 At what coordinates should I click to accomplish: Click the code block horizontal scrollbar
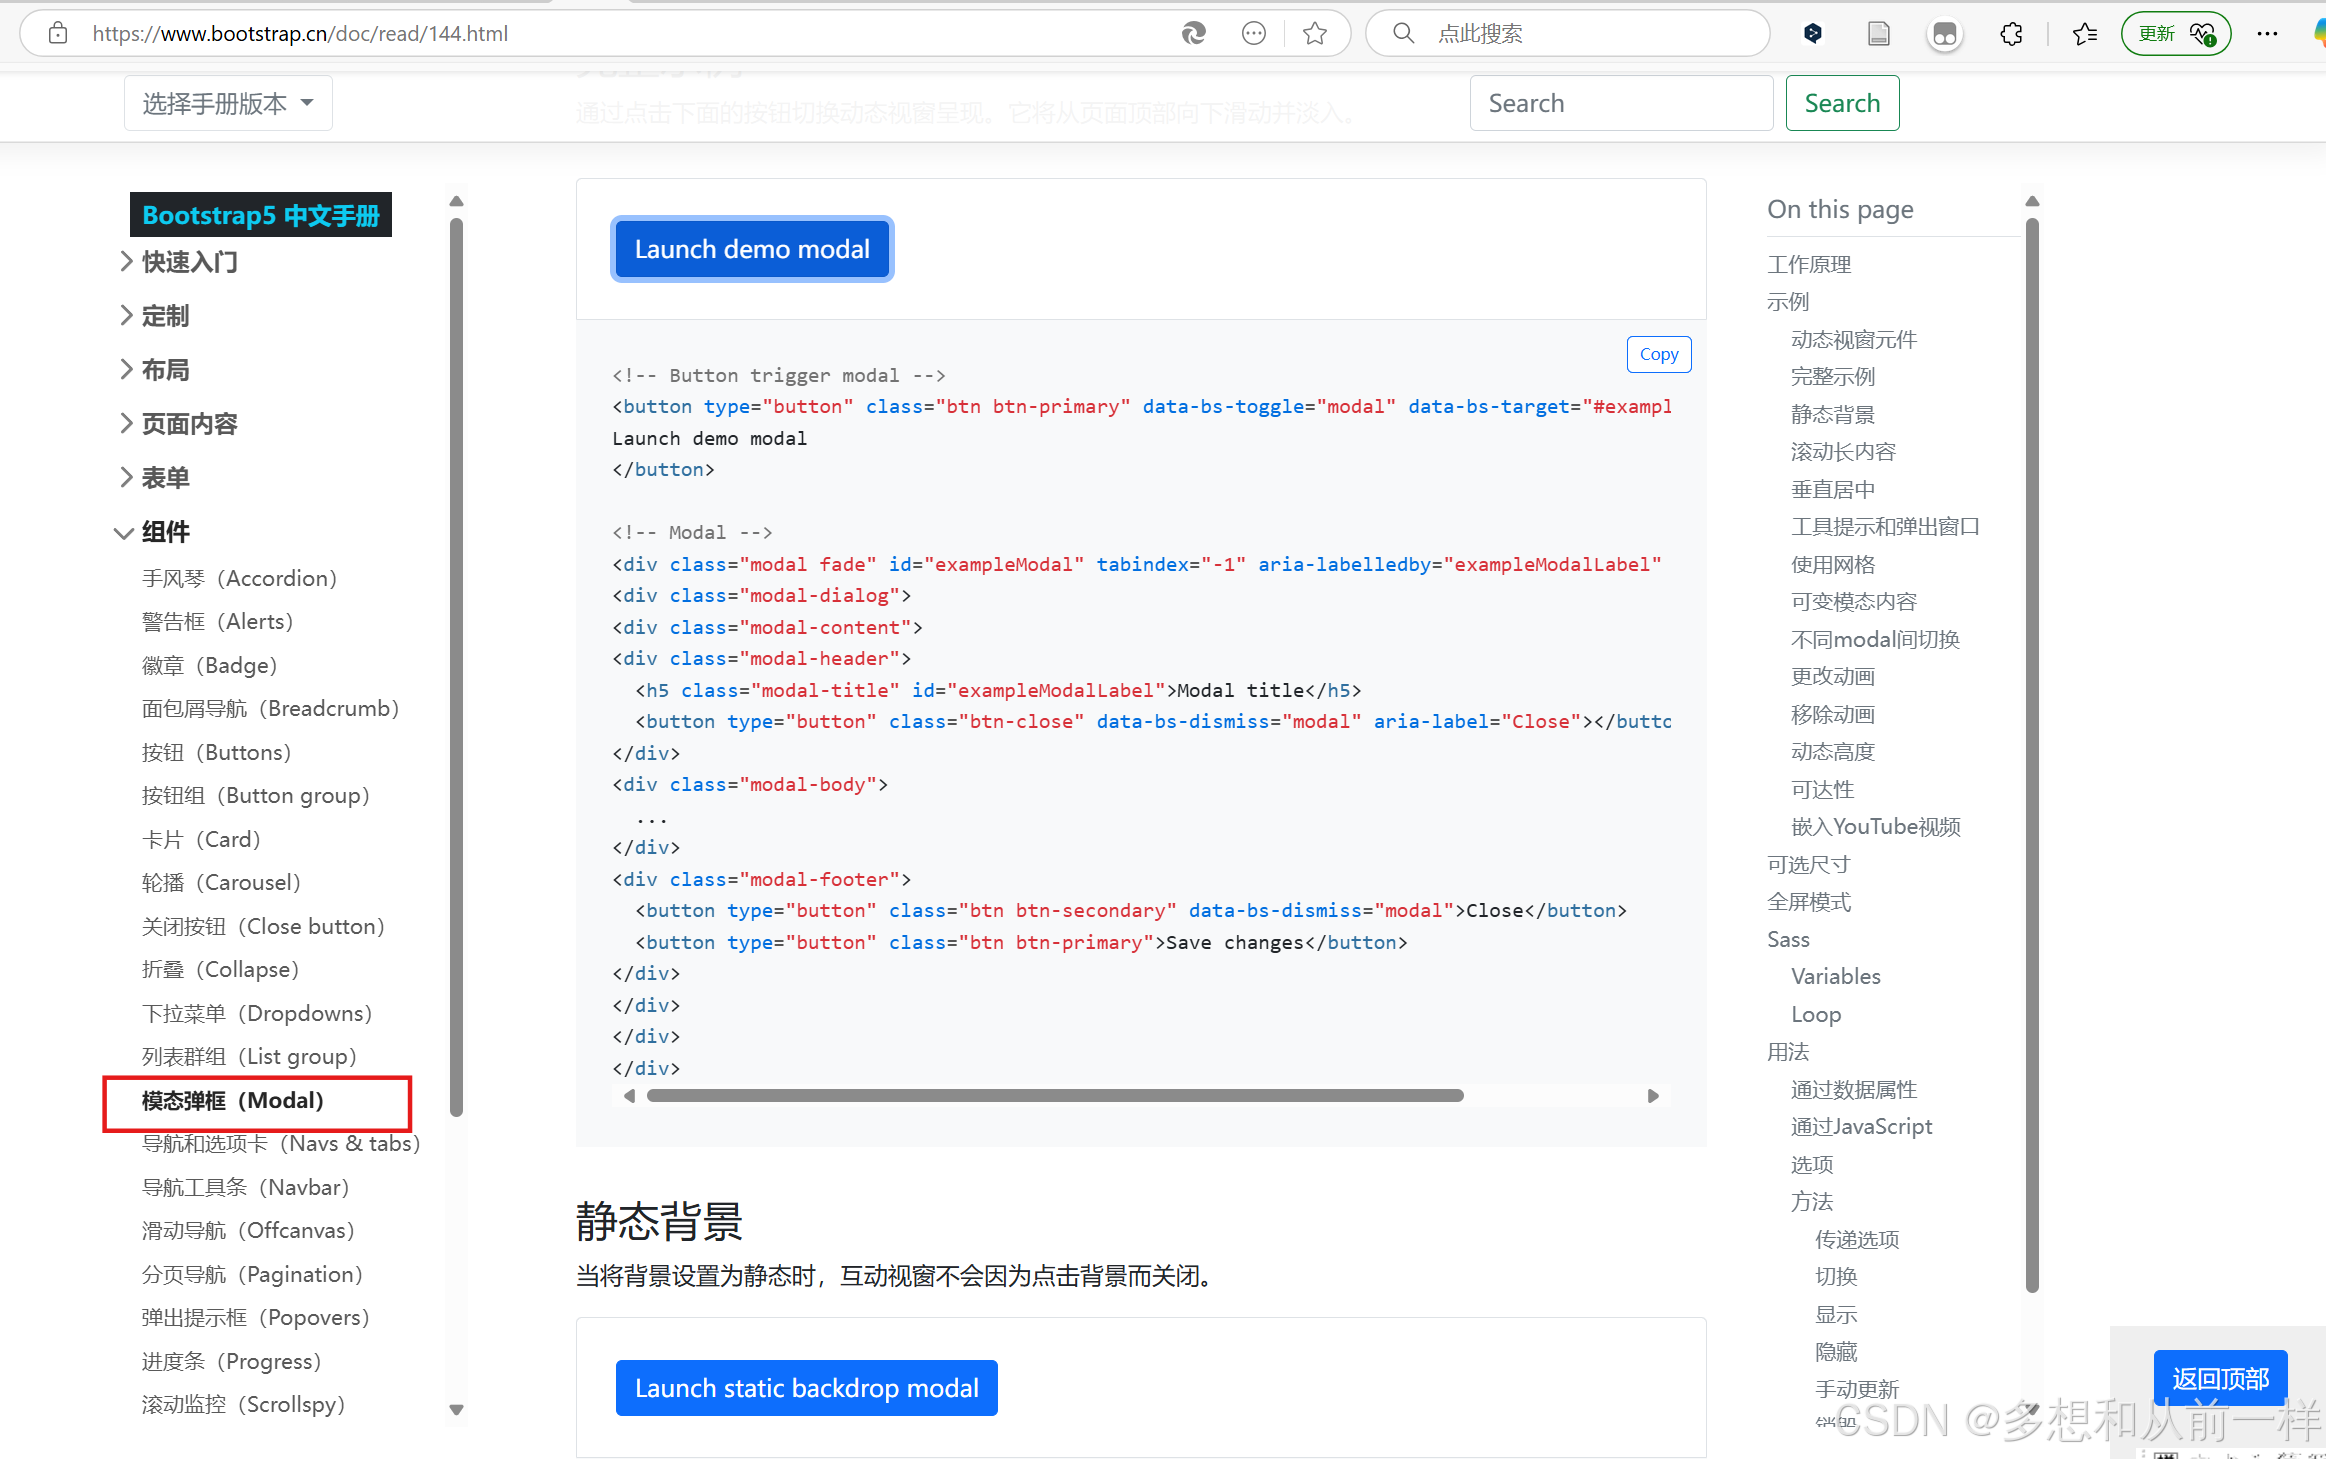1055,1096
